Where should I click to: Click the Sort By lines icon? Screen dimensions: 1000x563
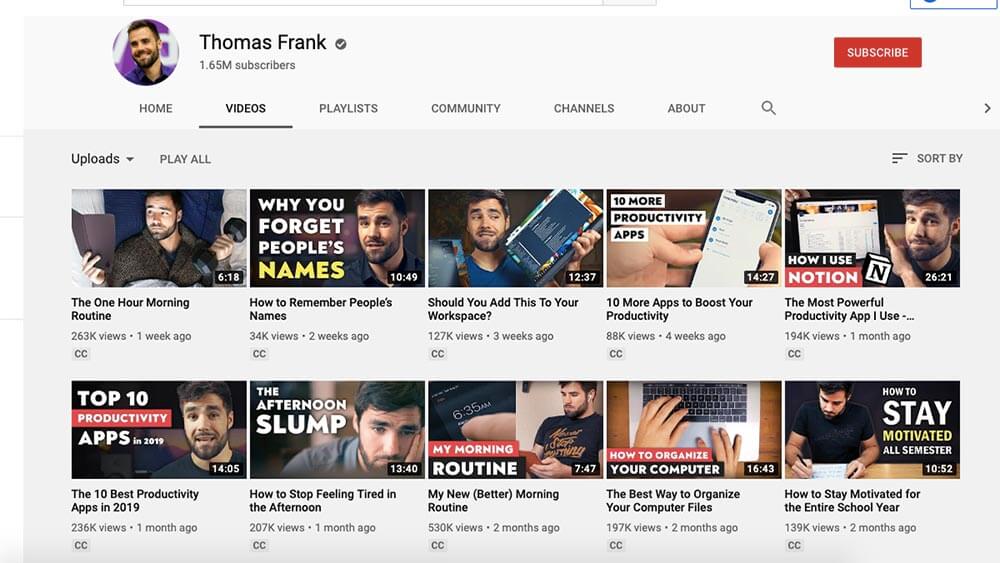point(899,158)
